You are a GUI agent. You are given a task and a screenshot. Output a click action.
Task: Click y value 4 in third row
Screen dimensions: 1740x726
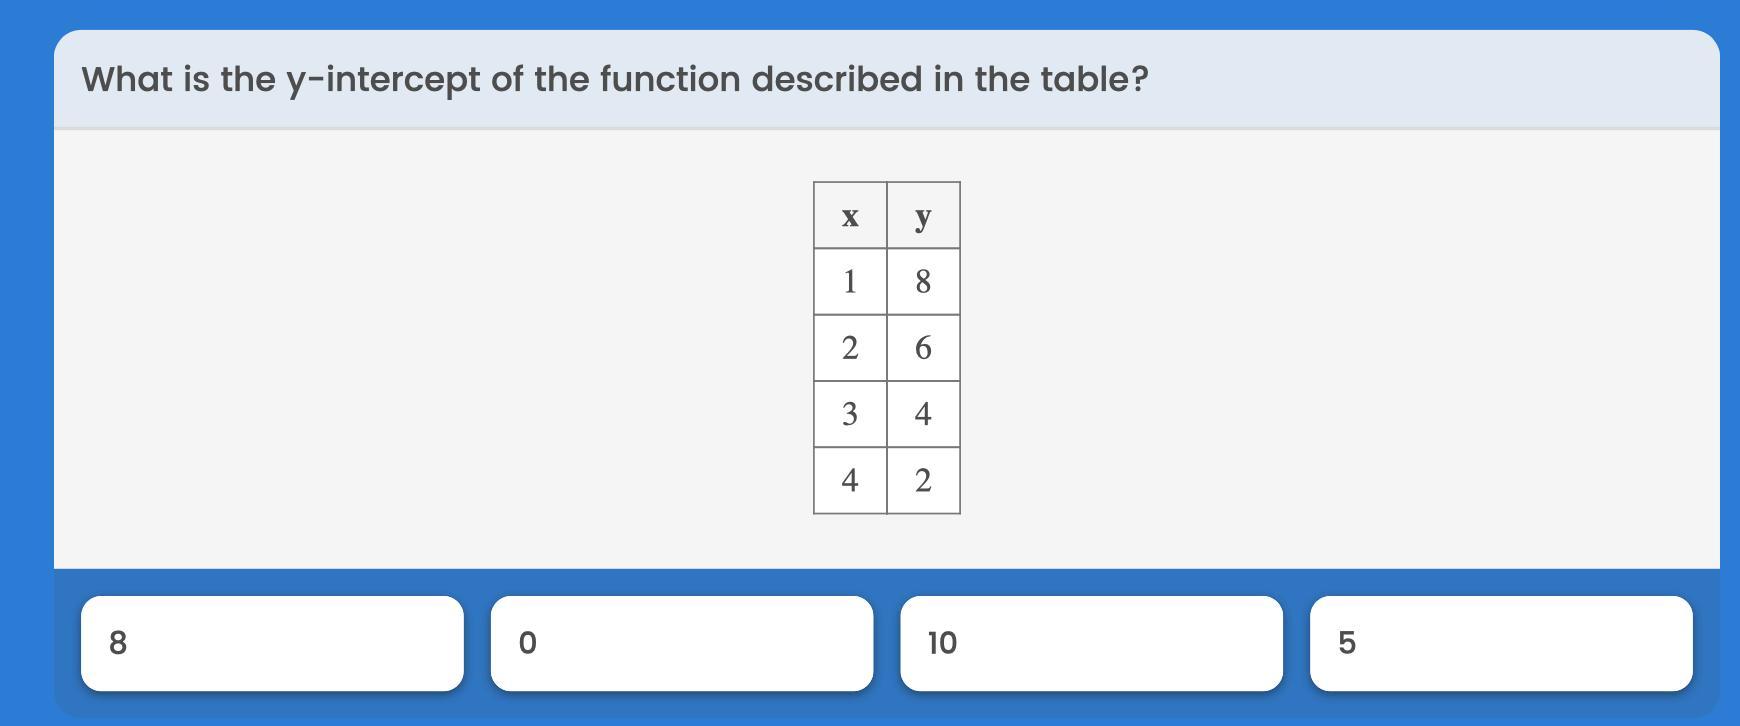[x=923, y=414]
